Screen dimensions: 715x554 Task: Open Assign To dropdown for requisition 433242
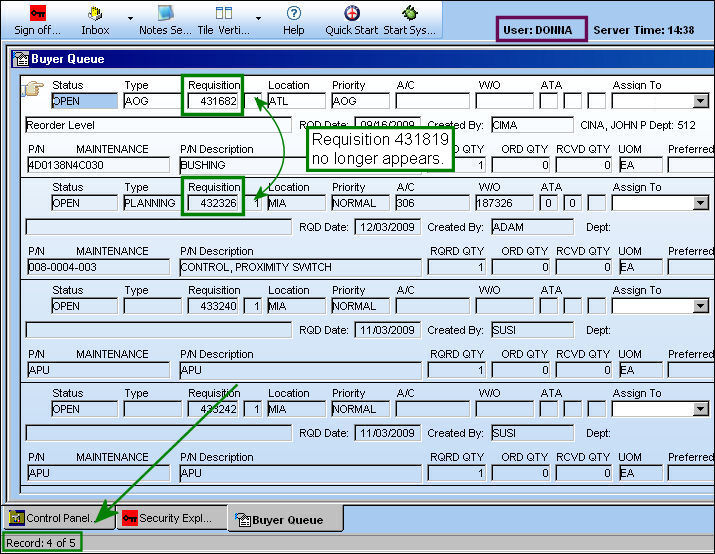click(x=700, y=409)
